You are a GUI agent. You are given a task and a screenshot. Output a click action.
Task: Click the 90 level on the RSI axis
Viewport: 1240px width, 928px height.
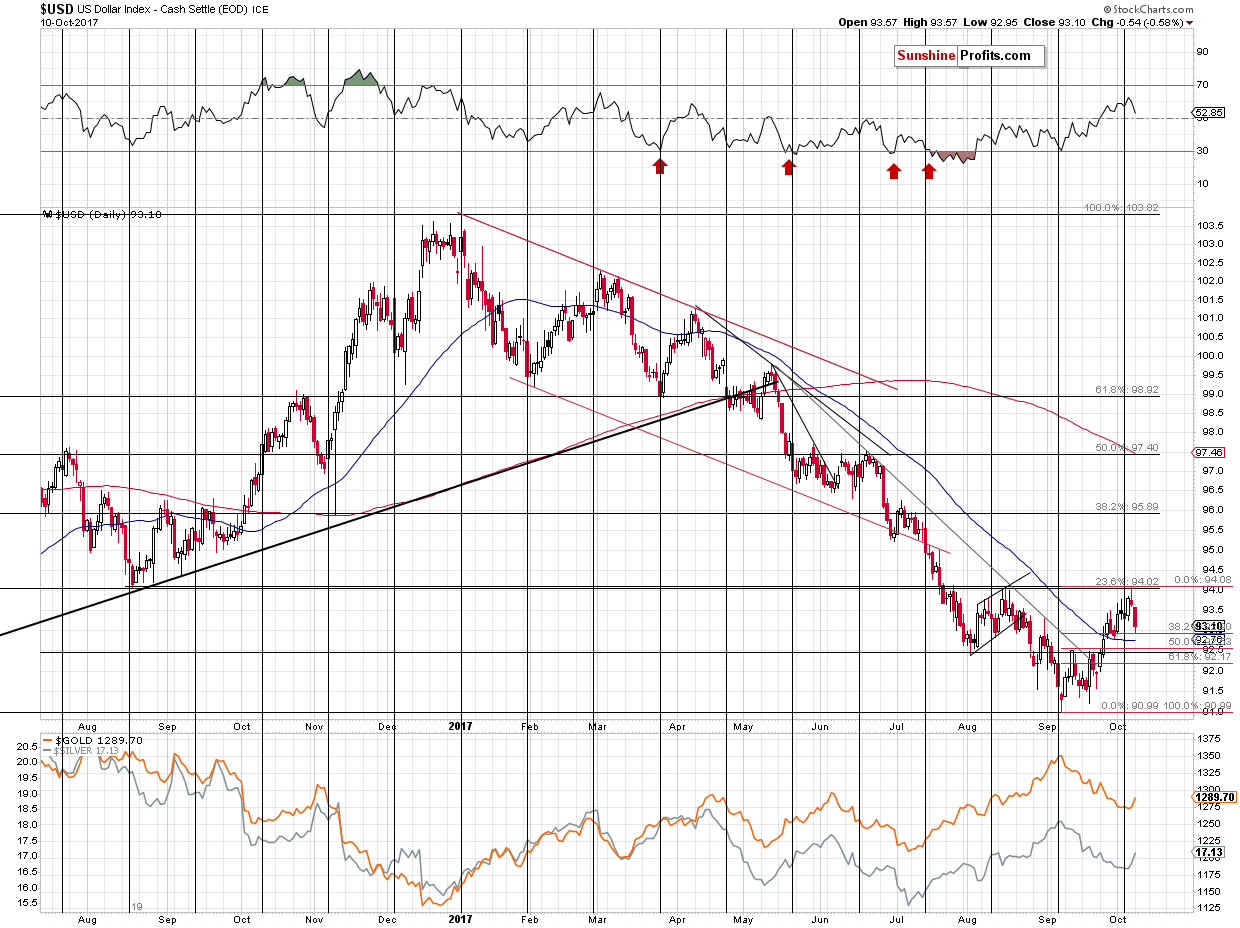1203,52
